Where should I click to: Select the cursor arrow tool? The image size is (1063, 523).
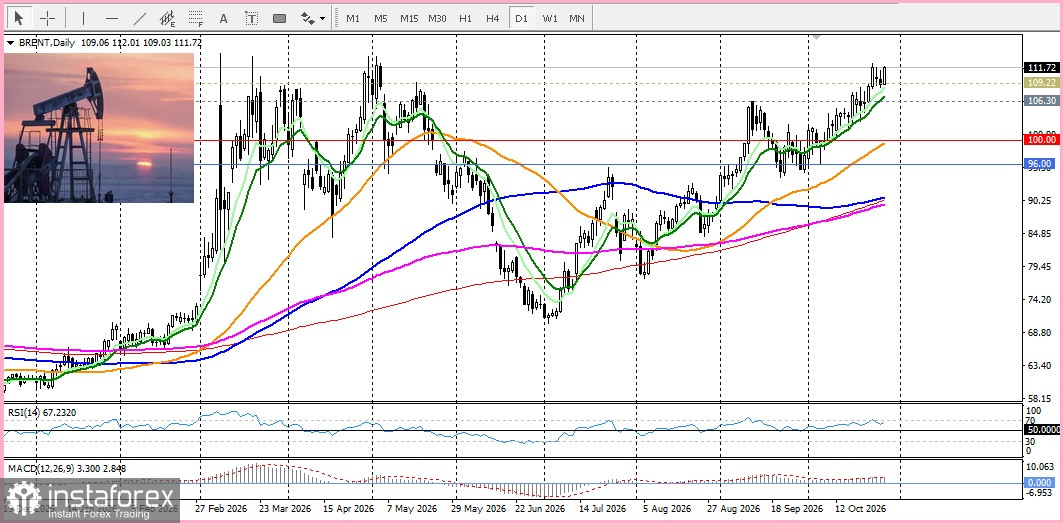click(18, 18)
